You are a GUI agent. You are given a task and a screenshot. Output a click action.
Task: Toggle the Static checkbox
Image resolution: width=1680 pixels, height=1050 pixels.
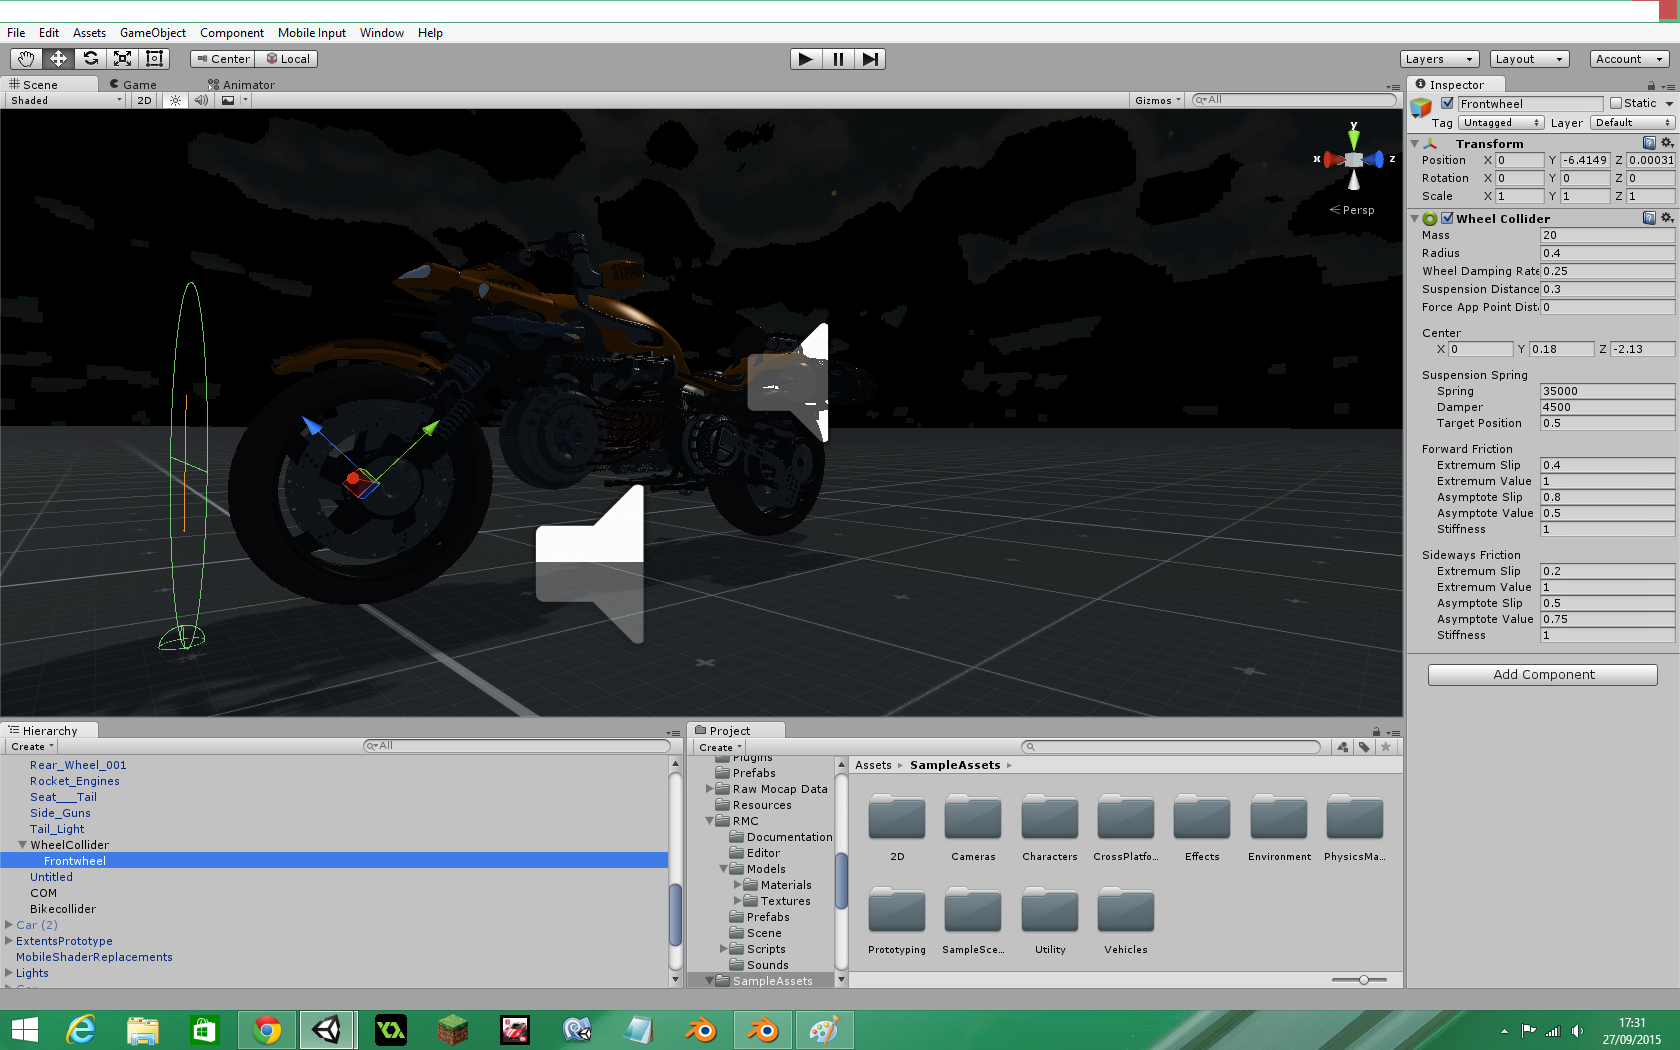click(x=1615, y=103)
